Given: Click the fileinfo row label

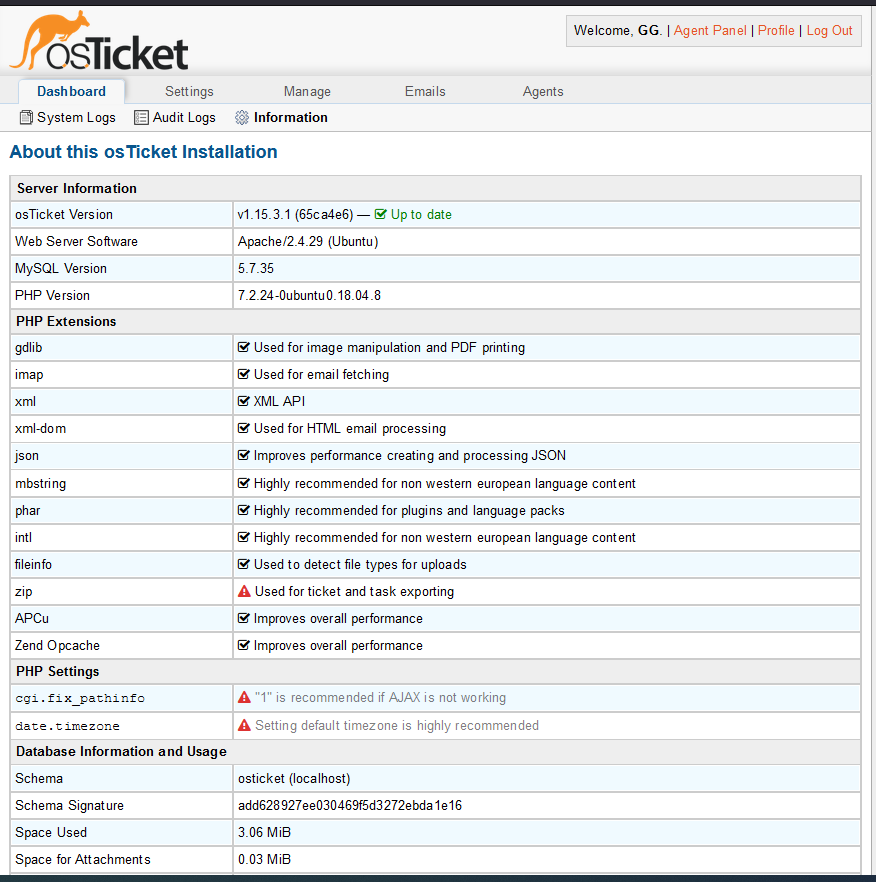Looking at the screenshot, I should [33, 564].
